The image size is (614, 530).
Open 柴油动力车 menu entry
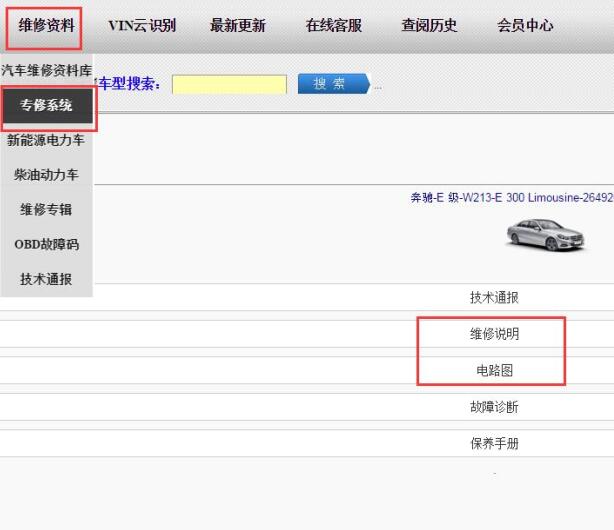(x=46, y=175)
